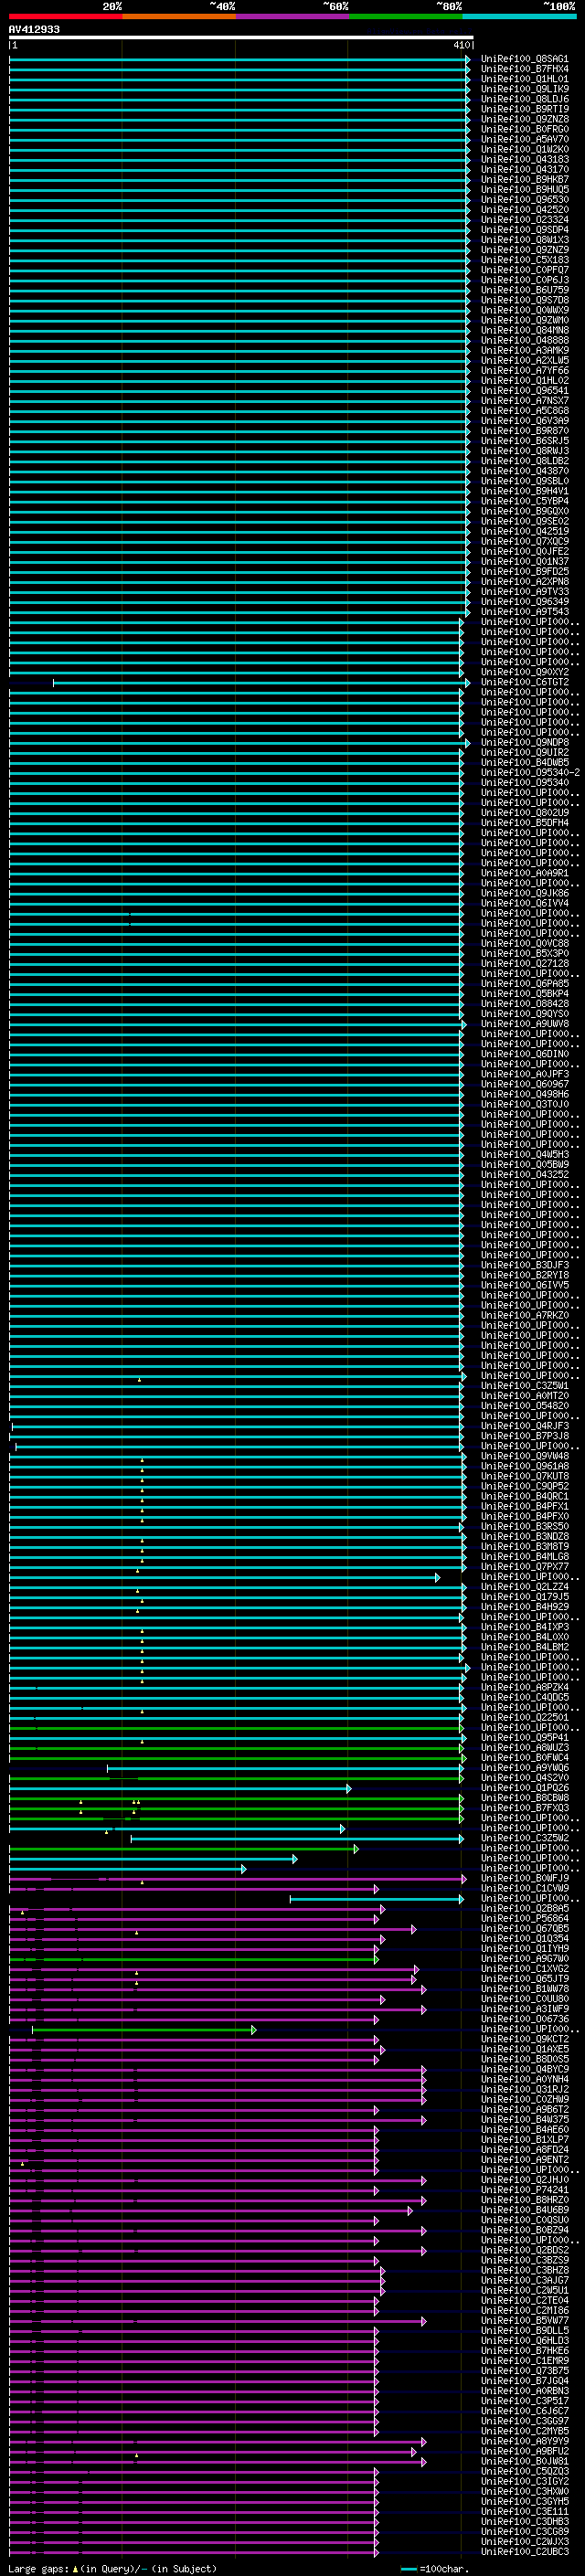The image size is (585, 2576).
Task: Select the UniRef100_O88428 label
Action: tap(525, 1003)
